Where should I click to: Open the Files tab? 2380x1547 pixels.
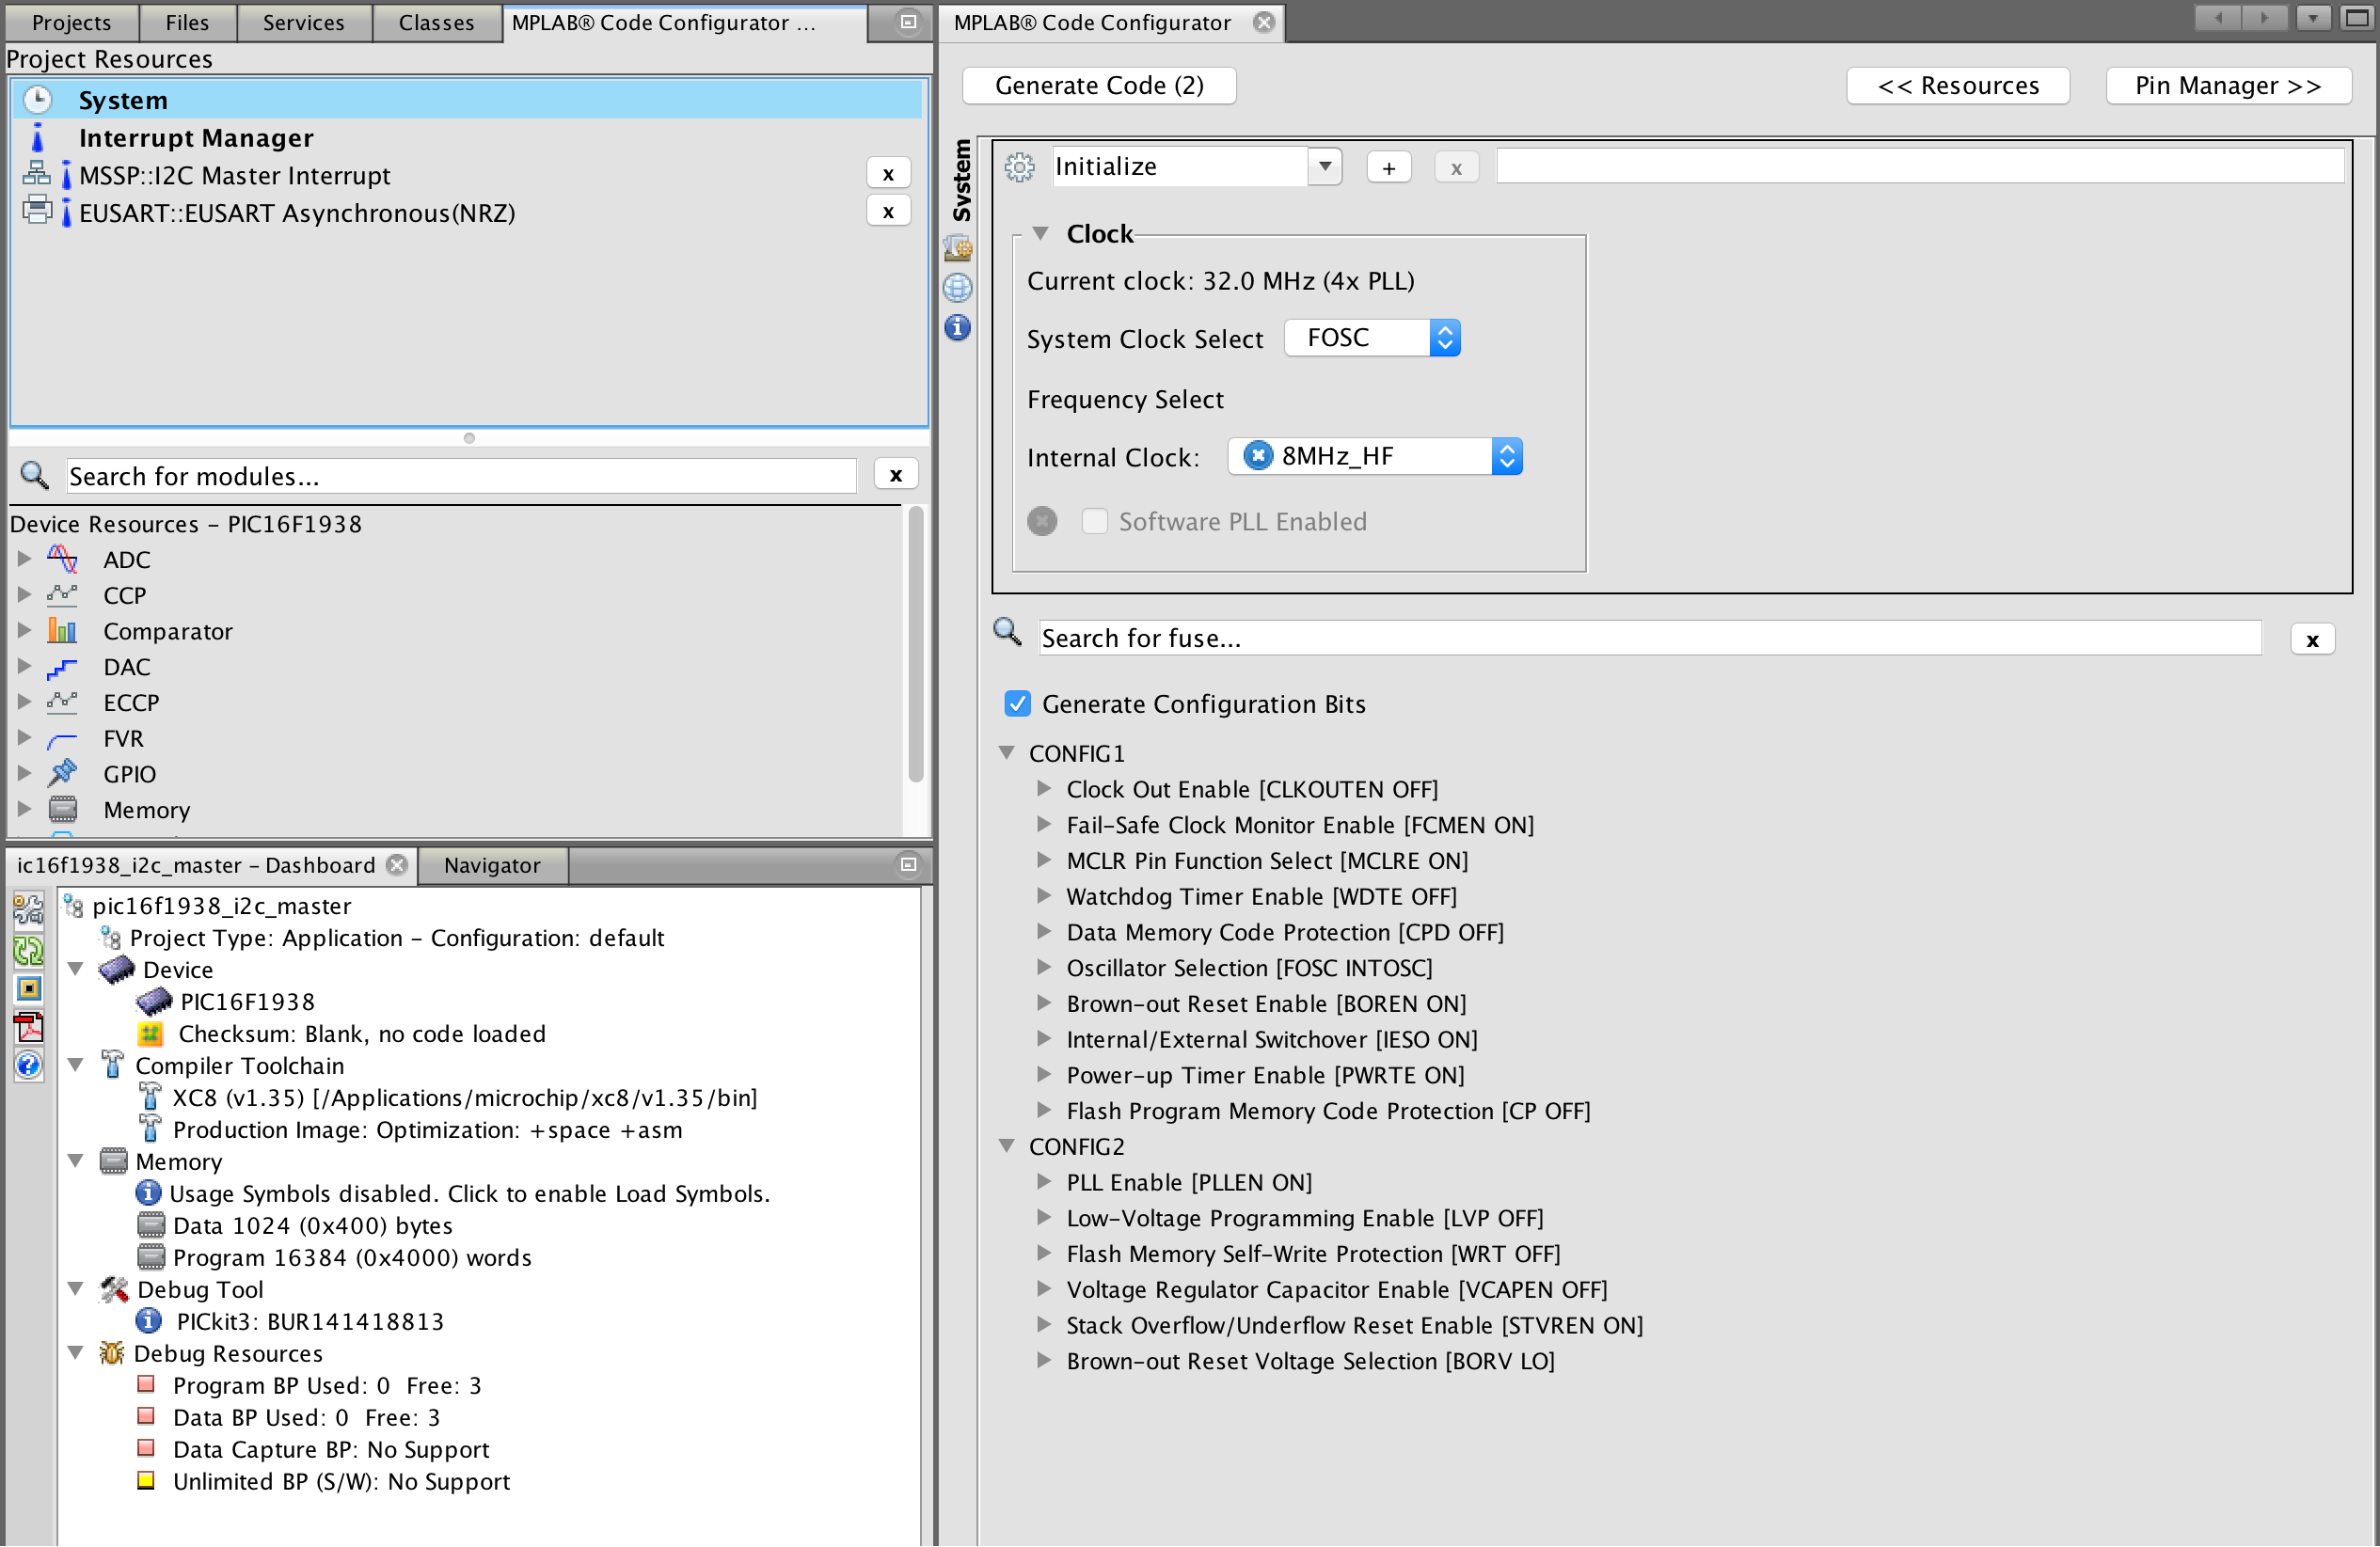187,22
